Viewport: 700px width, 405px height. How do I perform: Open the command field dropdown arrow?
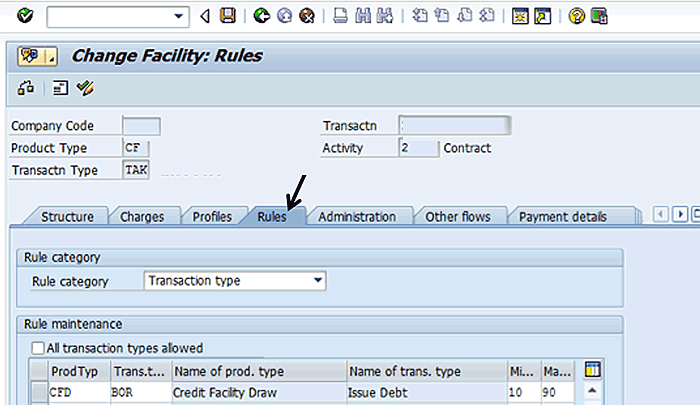(180, 16)
